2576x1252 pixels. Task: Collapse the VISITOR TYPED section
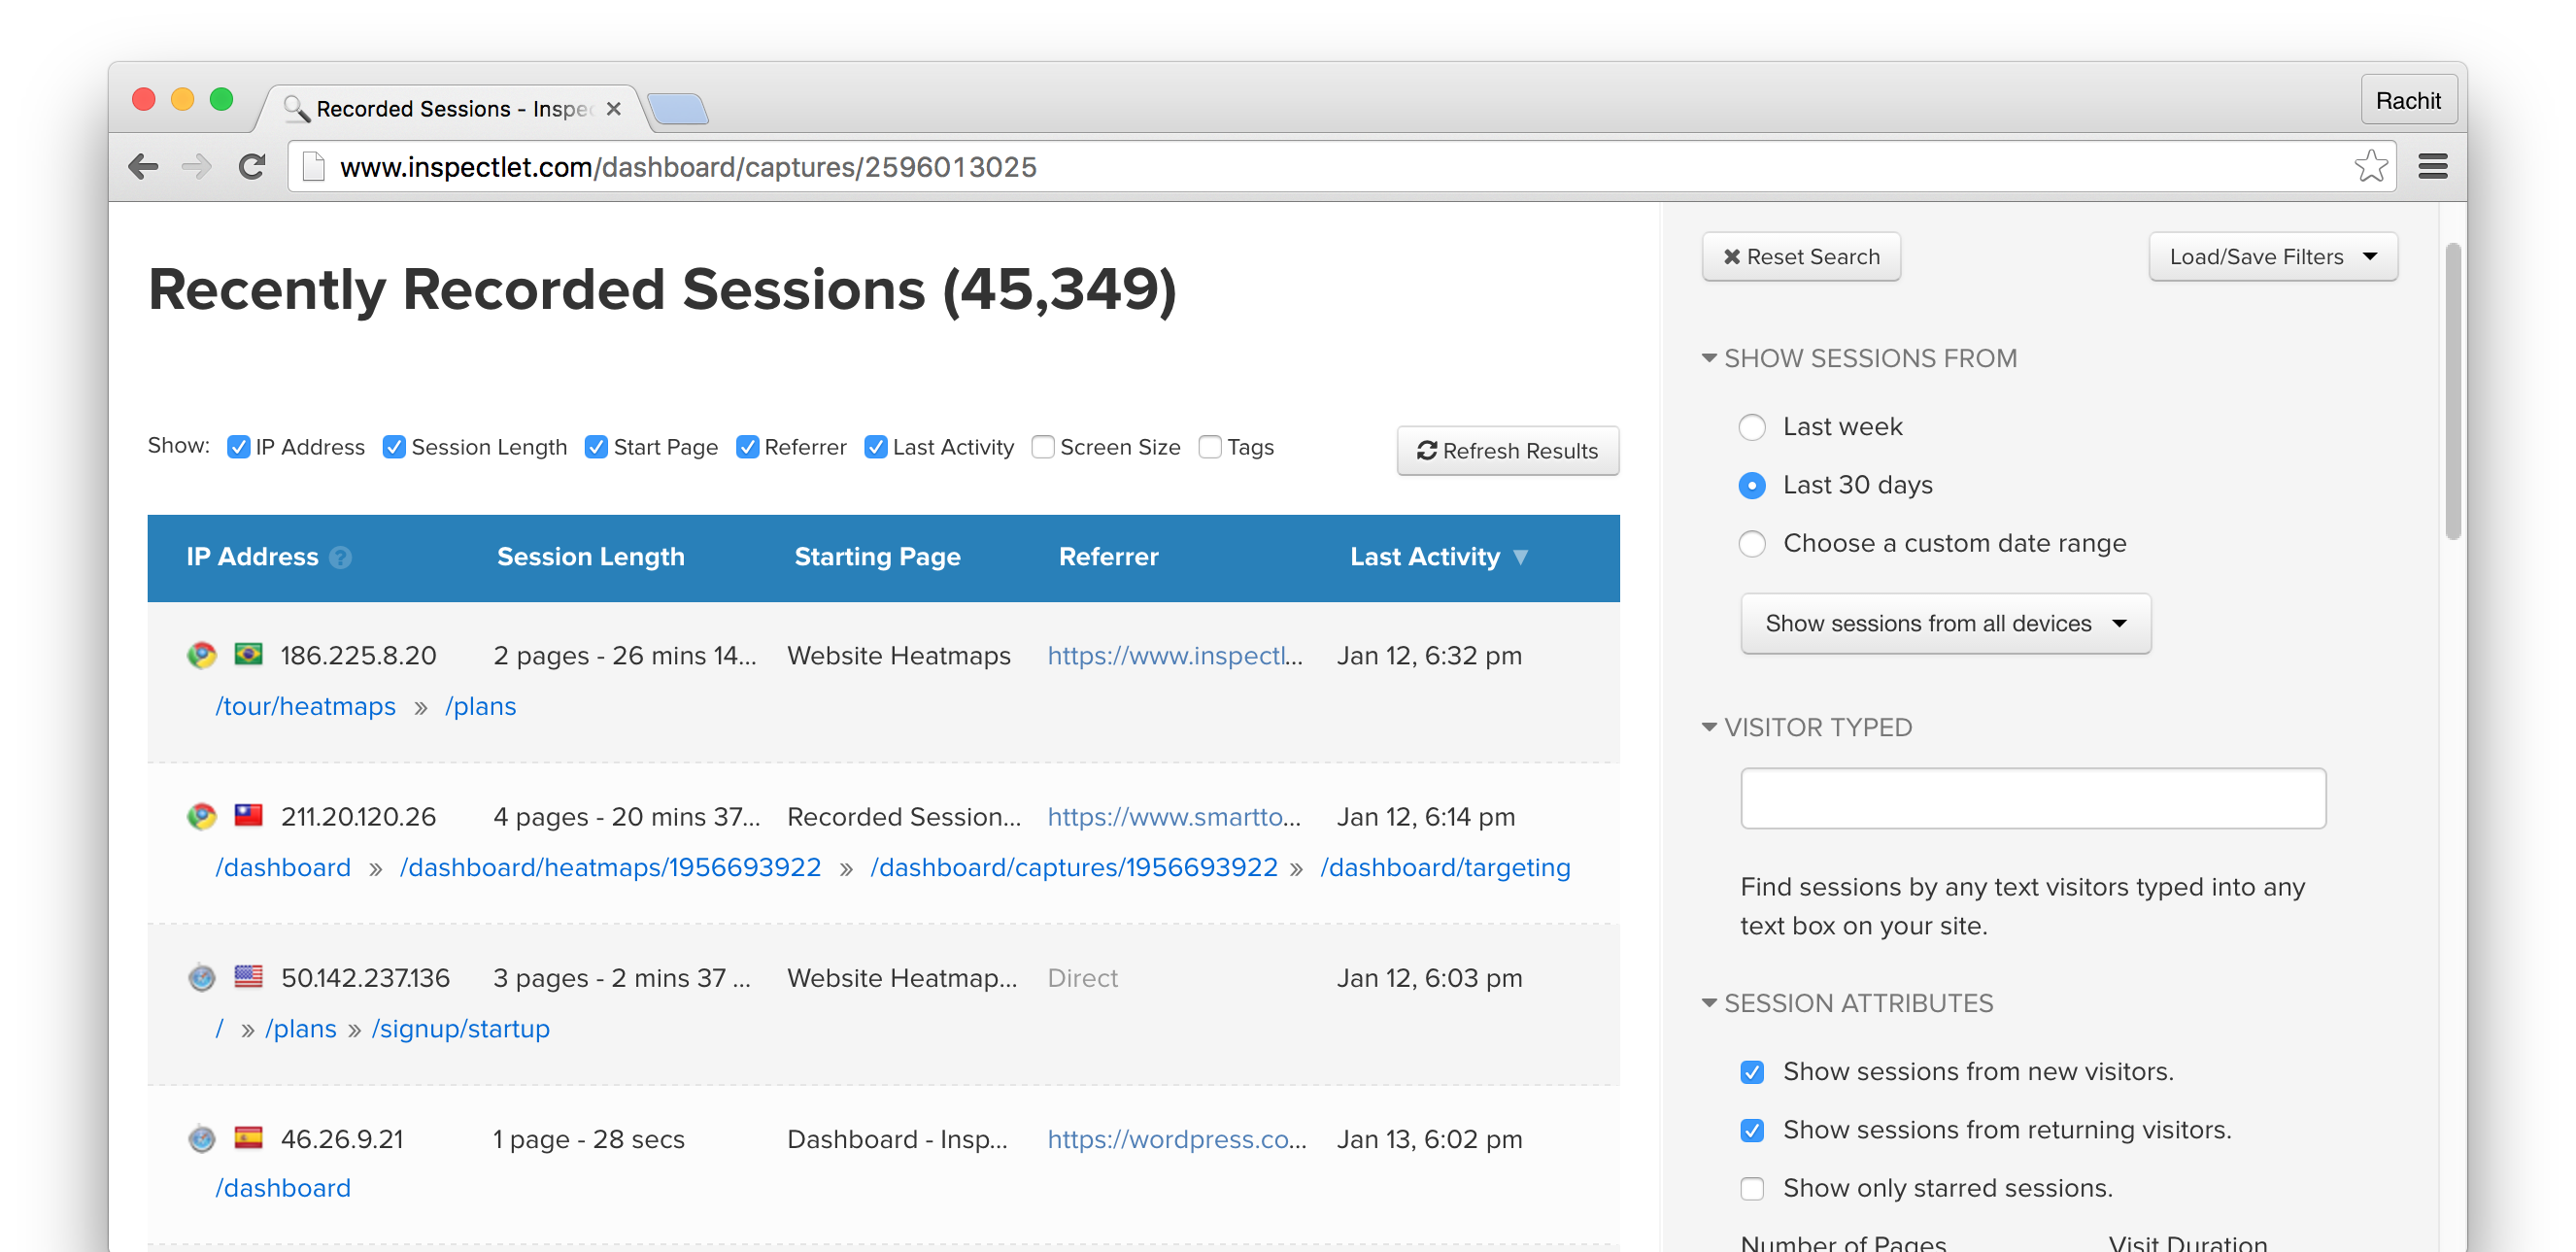tap(1709, 727)
